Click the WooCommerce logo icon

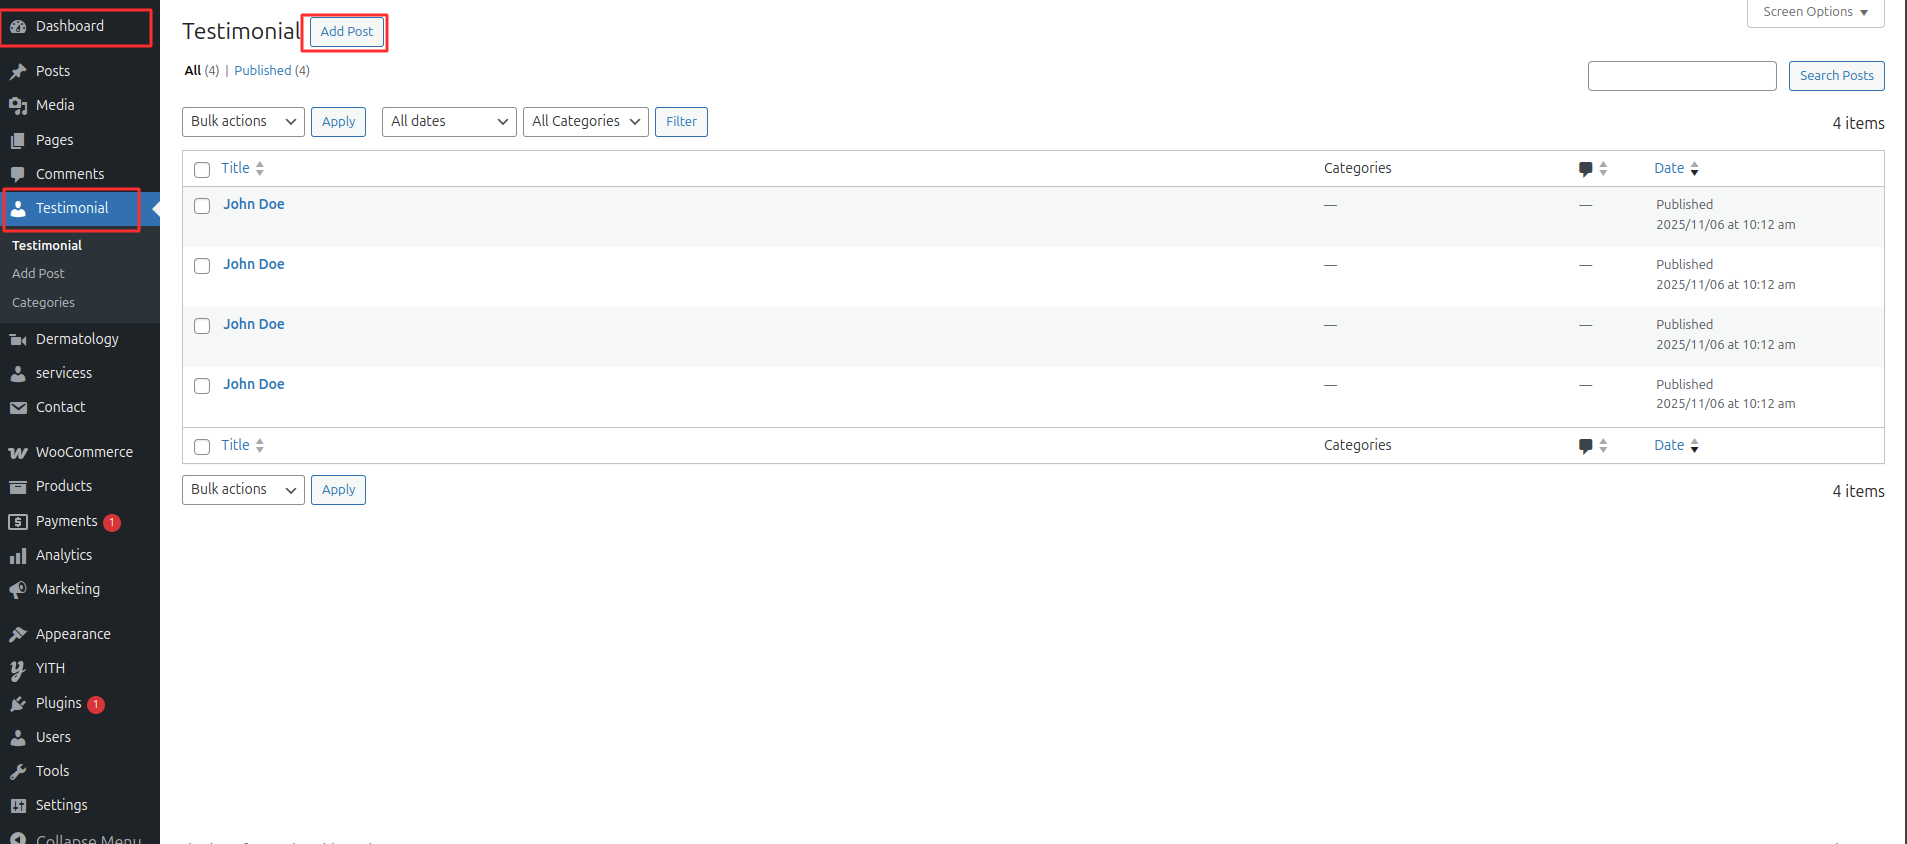point(18,453)
